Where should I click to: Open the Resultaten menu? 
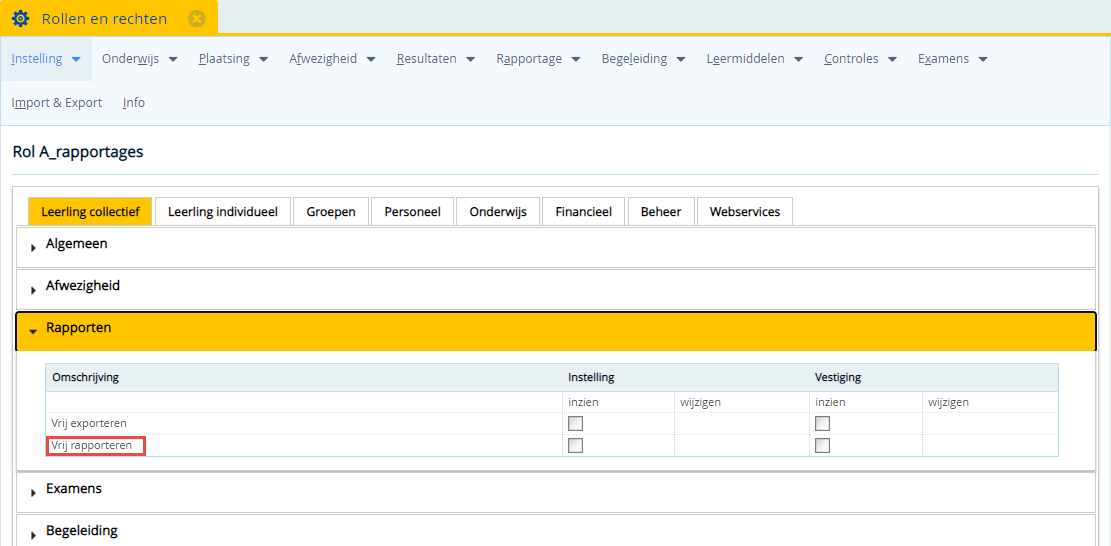click(436, 59)
